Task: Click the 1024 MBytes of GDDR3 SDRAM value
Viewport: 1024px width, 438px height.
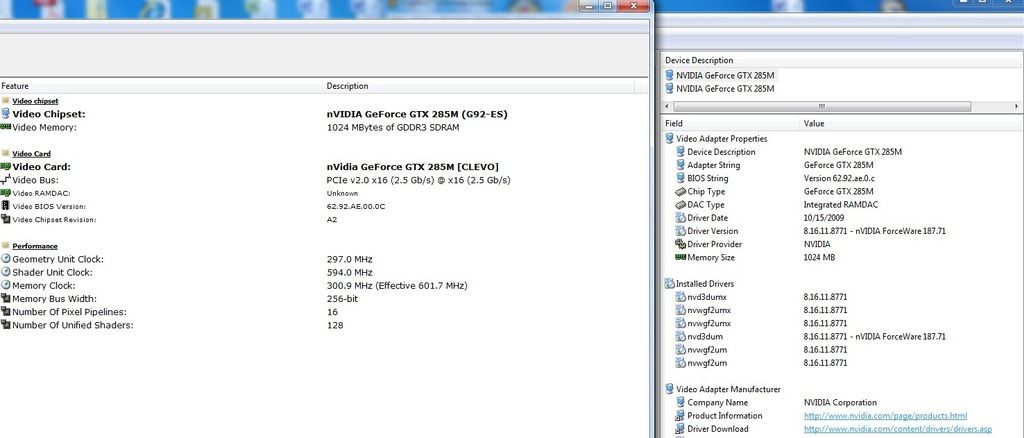Action: 392,127
